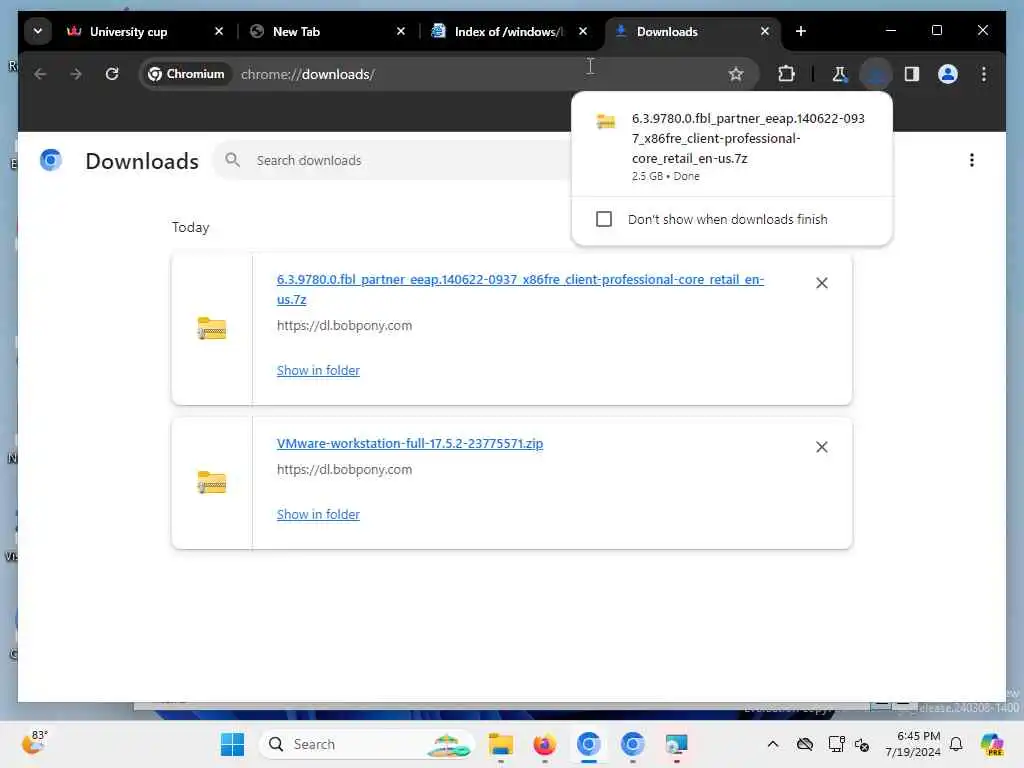Open the Chromium three-dot menu
Screen dimensions: 1024x768
(x=984, y=74)
